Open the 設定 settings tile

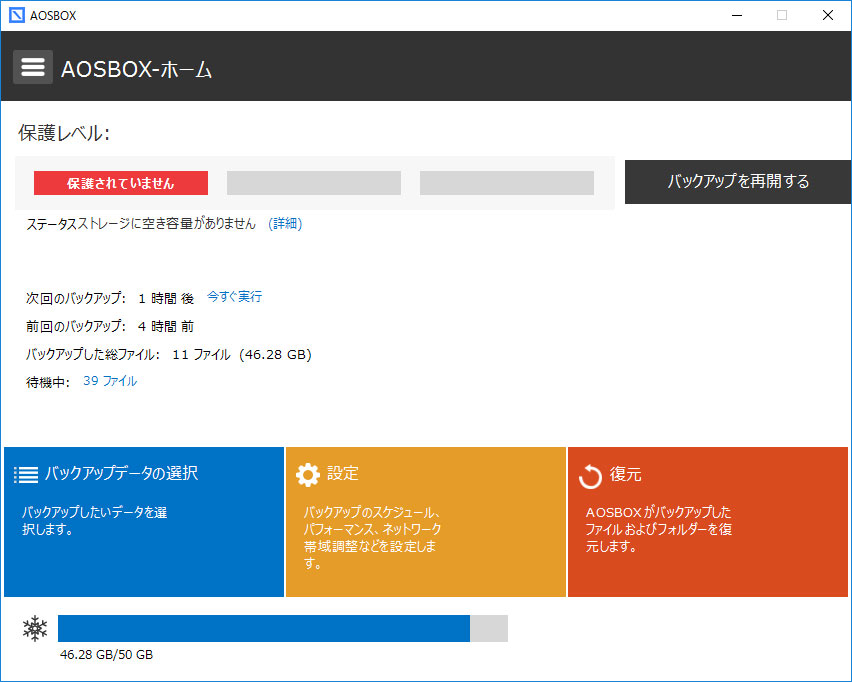click(x=425, y=522)
